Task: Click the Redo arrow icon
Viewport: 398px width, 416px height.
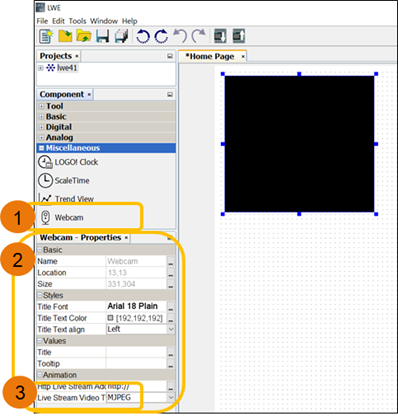Action: tap(199, 36)
